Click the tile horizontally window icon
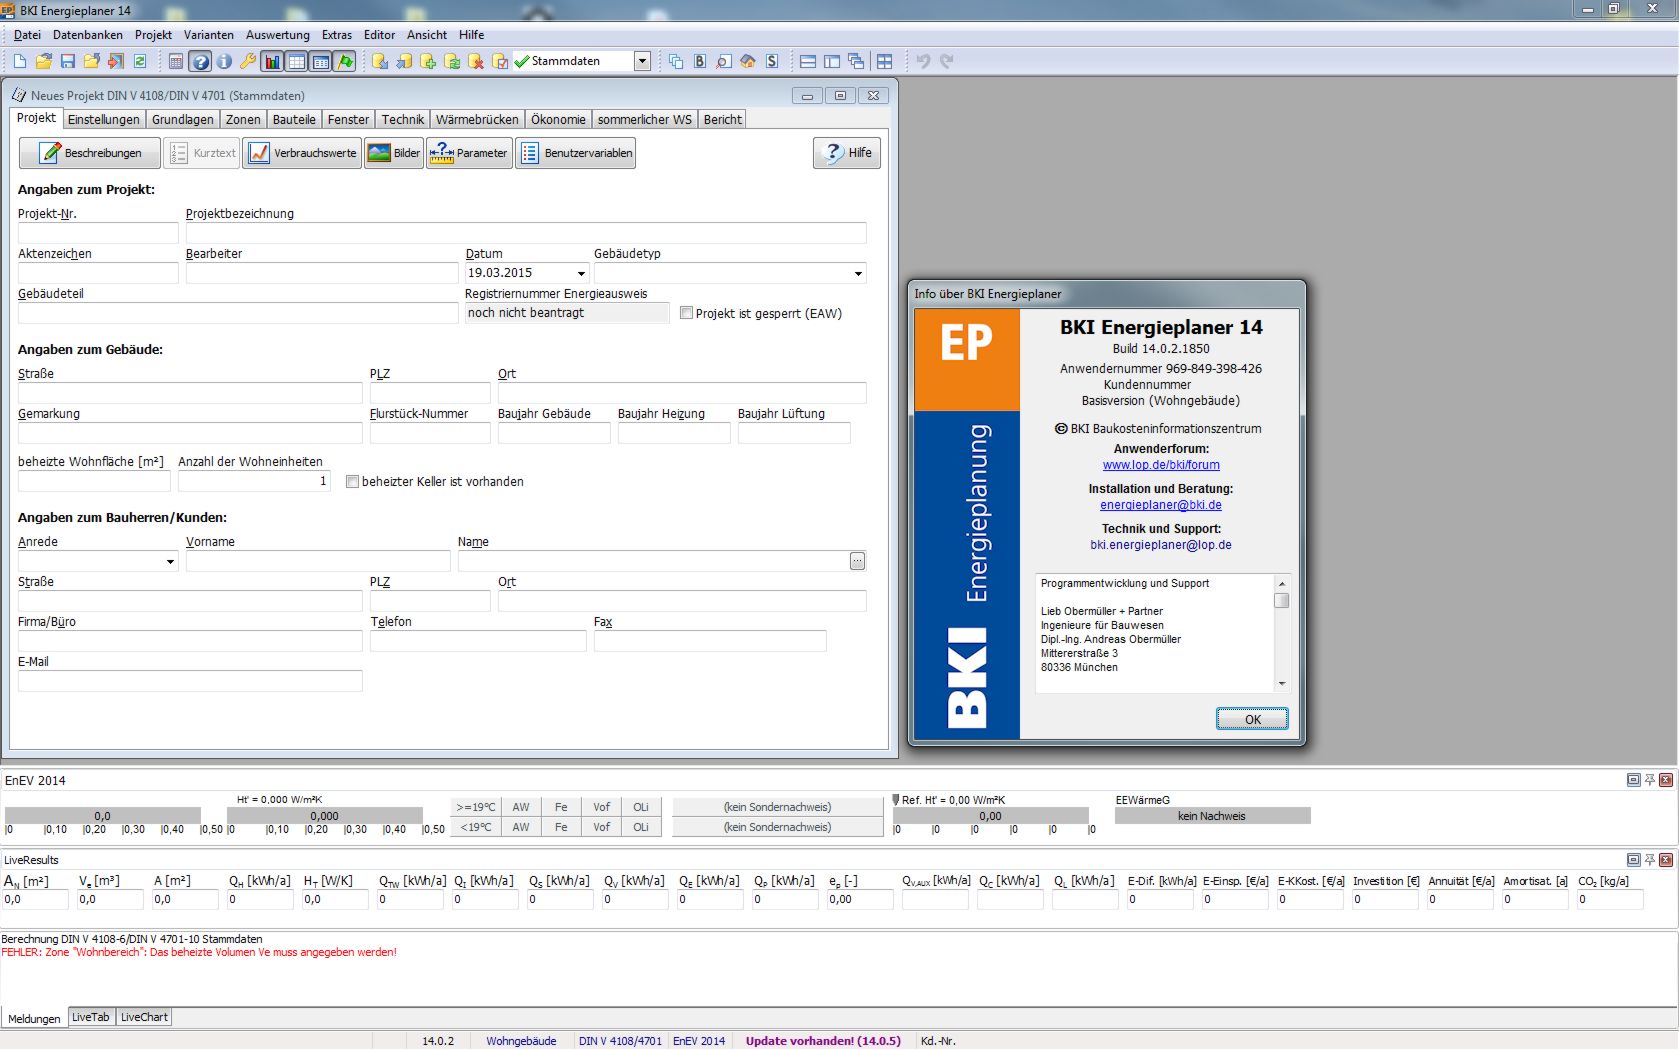 coord(808,61)
